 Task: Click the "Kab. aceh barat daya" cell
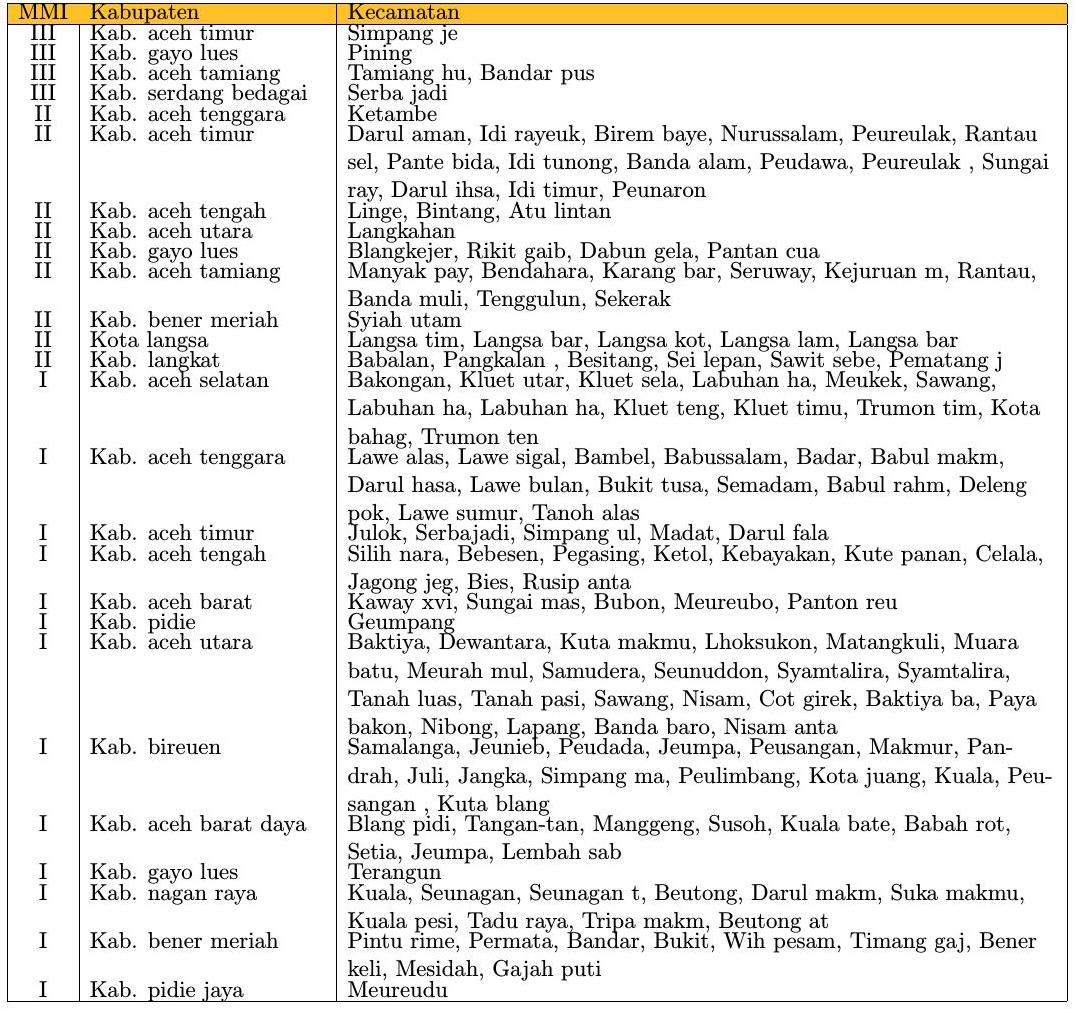pyautogui.click(x=198, y=825)
